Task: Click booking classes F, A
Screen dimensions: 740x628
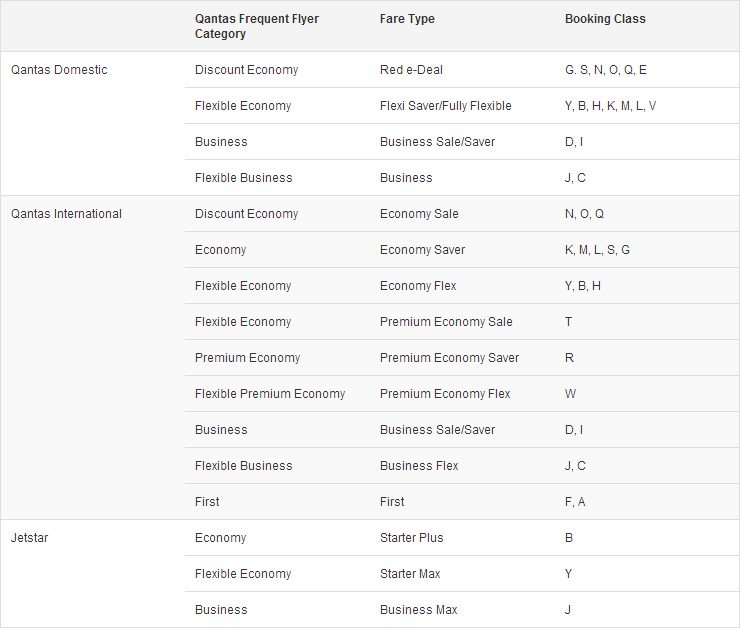Action: click(x=575, y=502)
